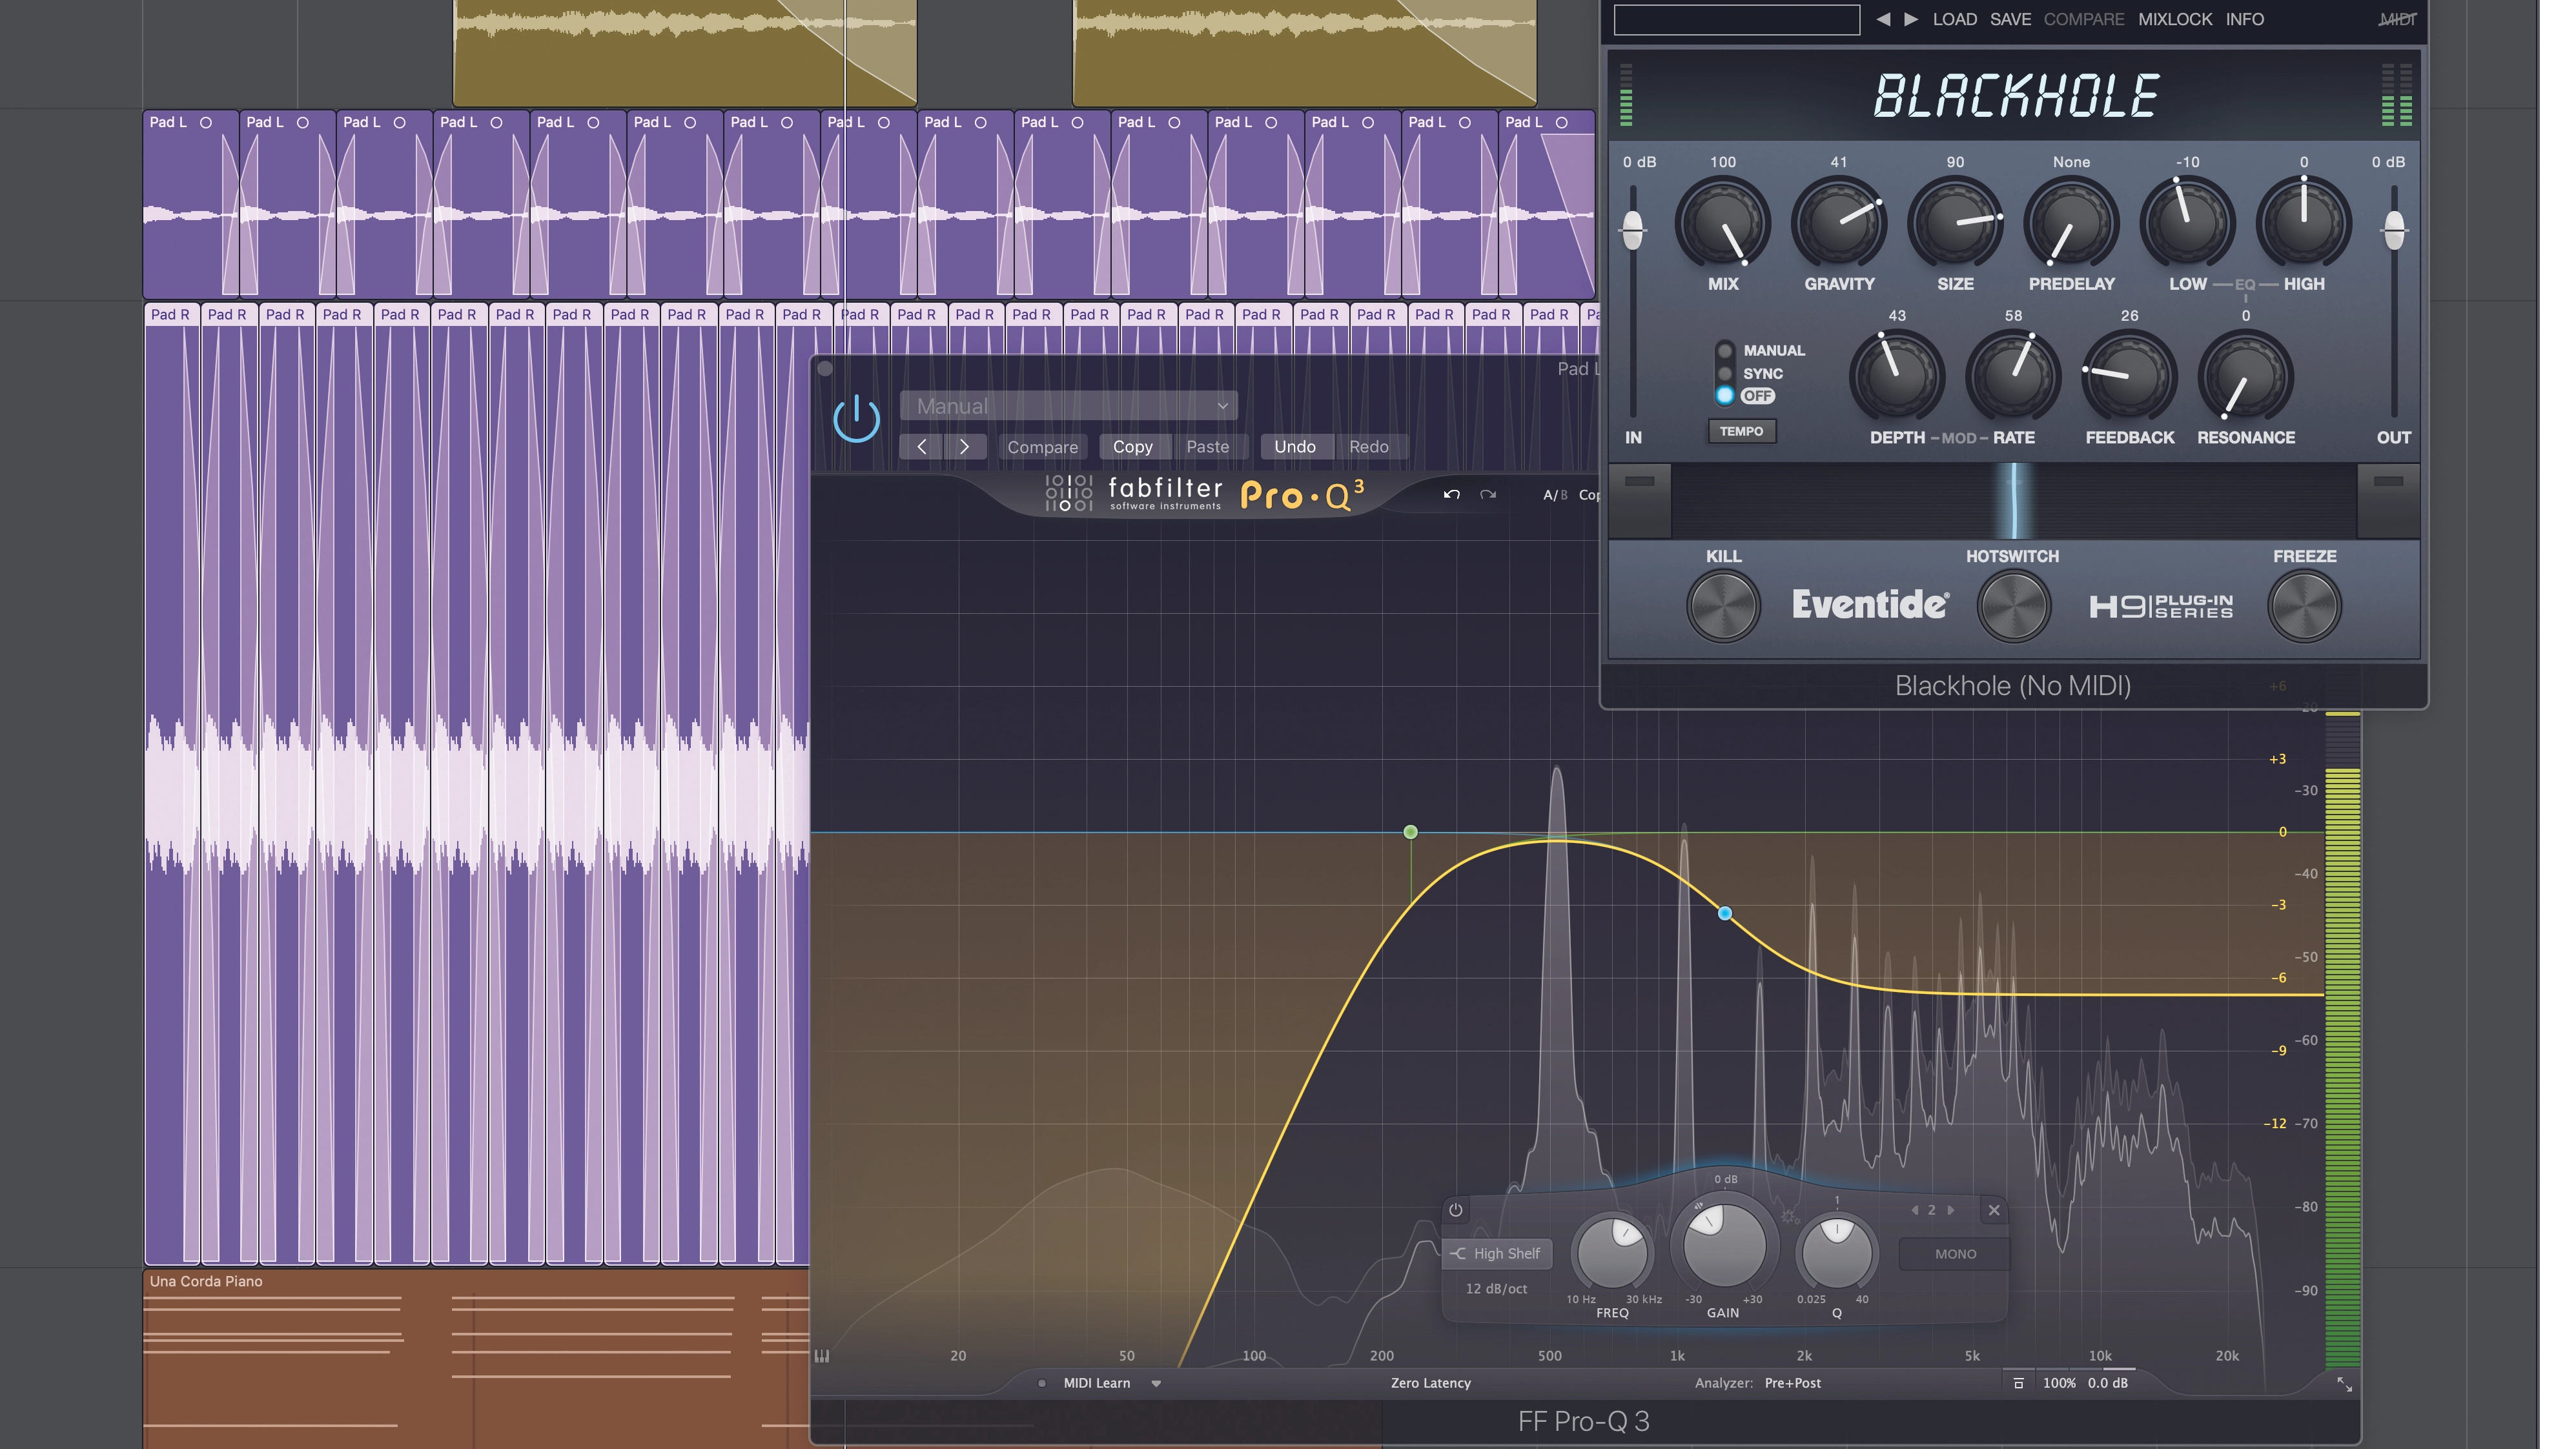Toggle COMPARE in Blackhole header

[2083, 19]
